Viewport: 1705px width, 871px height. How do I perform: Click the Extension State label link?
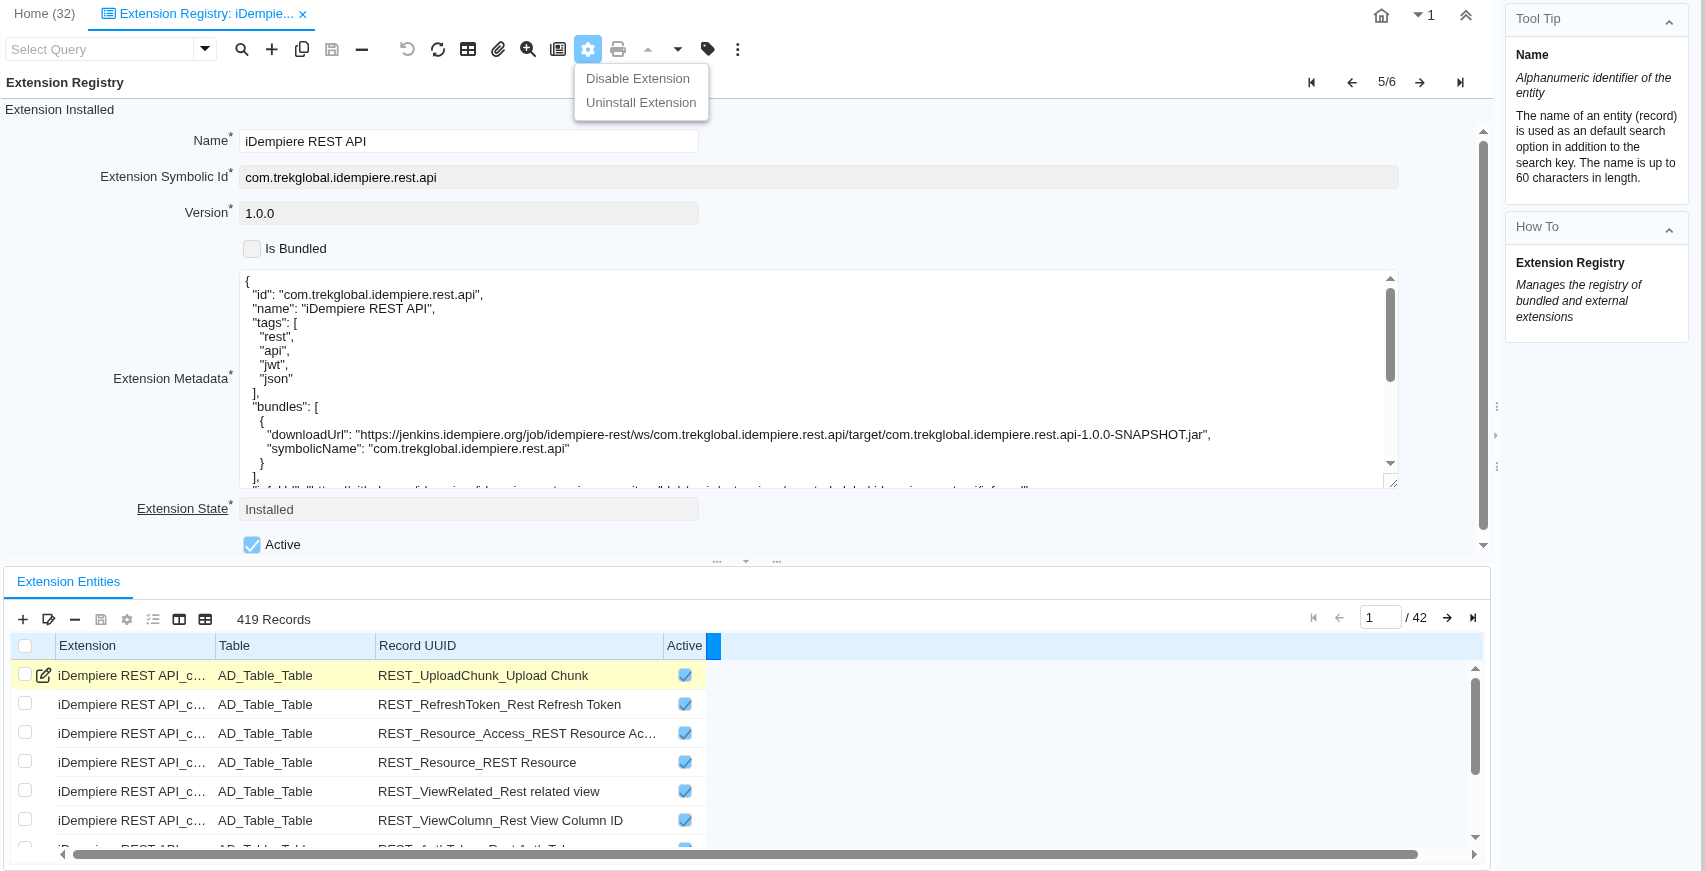(x=182, y=509)
